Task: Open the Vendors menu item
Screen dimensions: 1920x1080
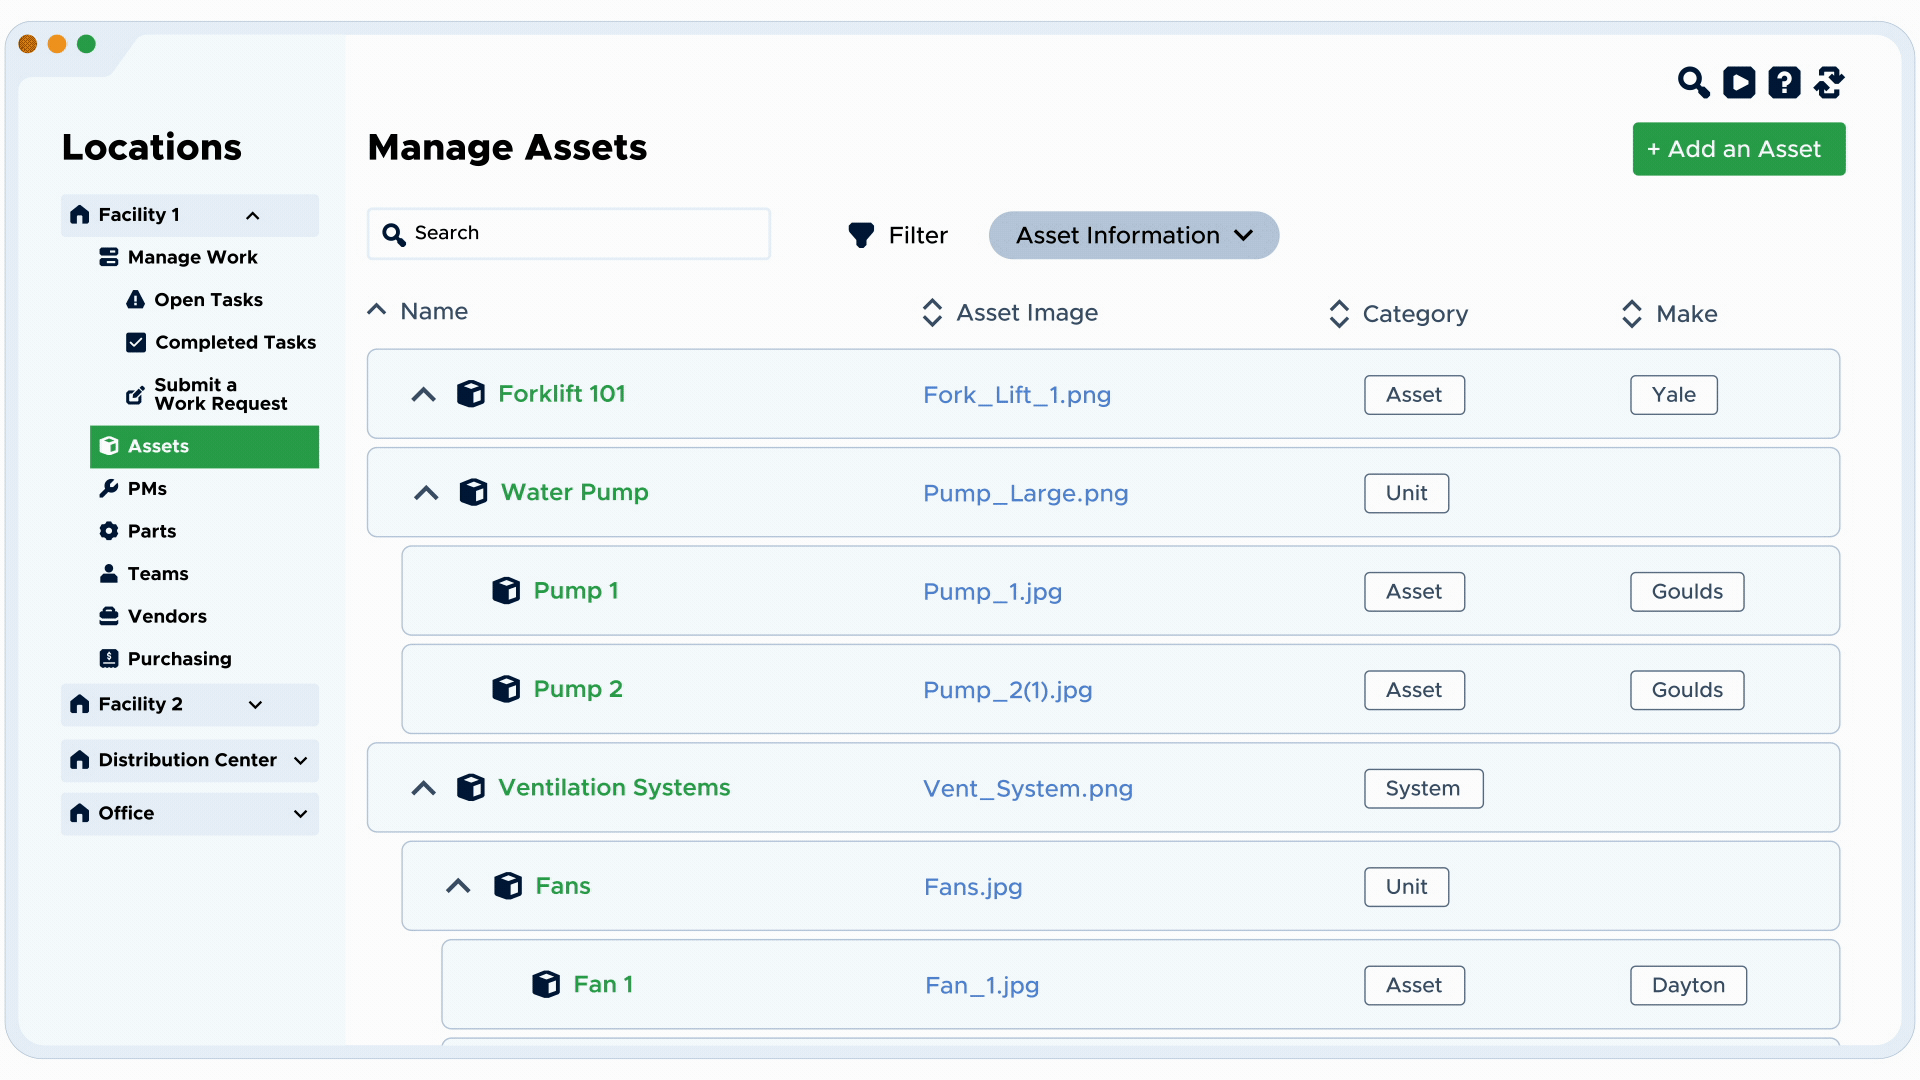Action: (167, 617)
